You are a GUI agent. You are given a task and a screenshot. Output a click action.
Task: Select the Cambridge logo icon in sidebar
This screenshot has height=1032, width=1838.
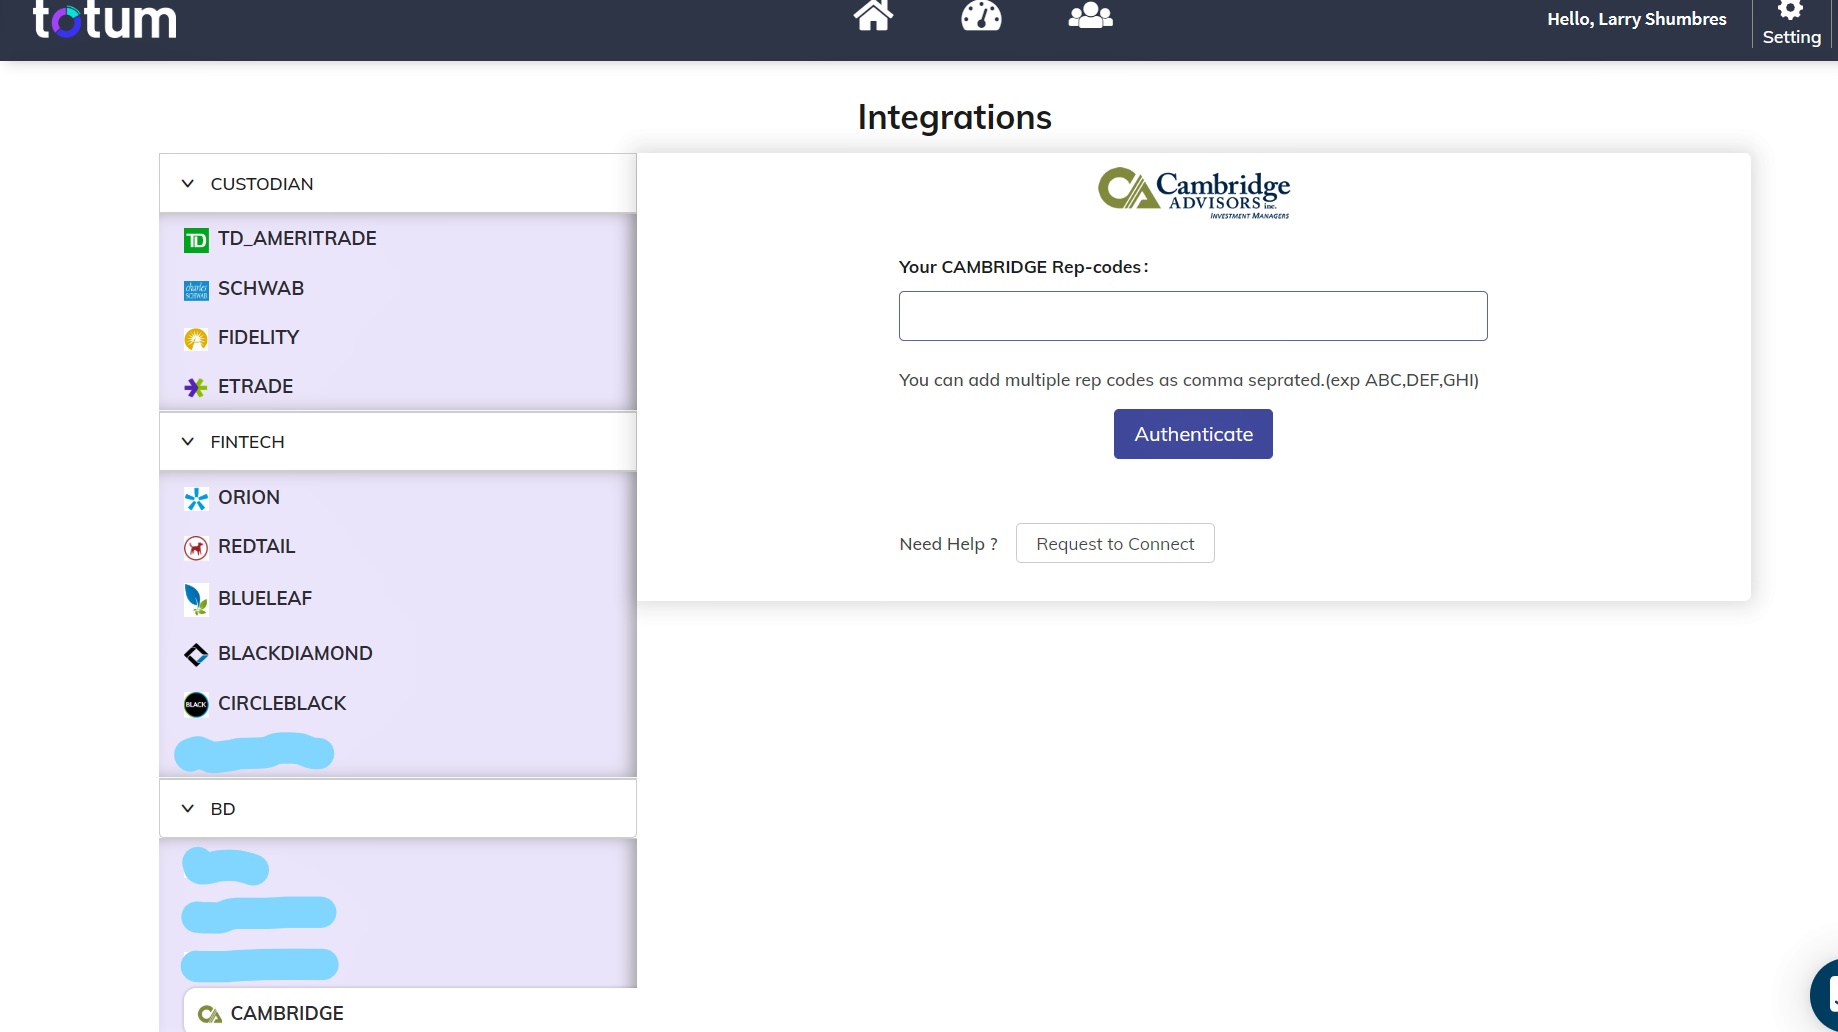[x=210, y=1015]
